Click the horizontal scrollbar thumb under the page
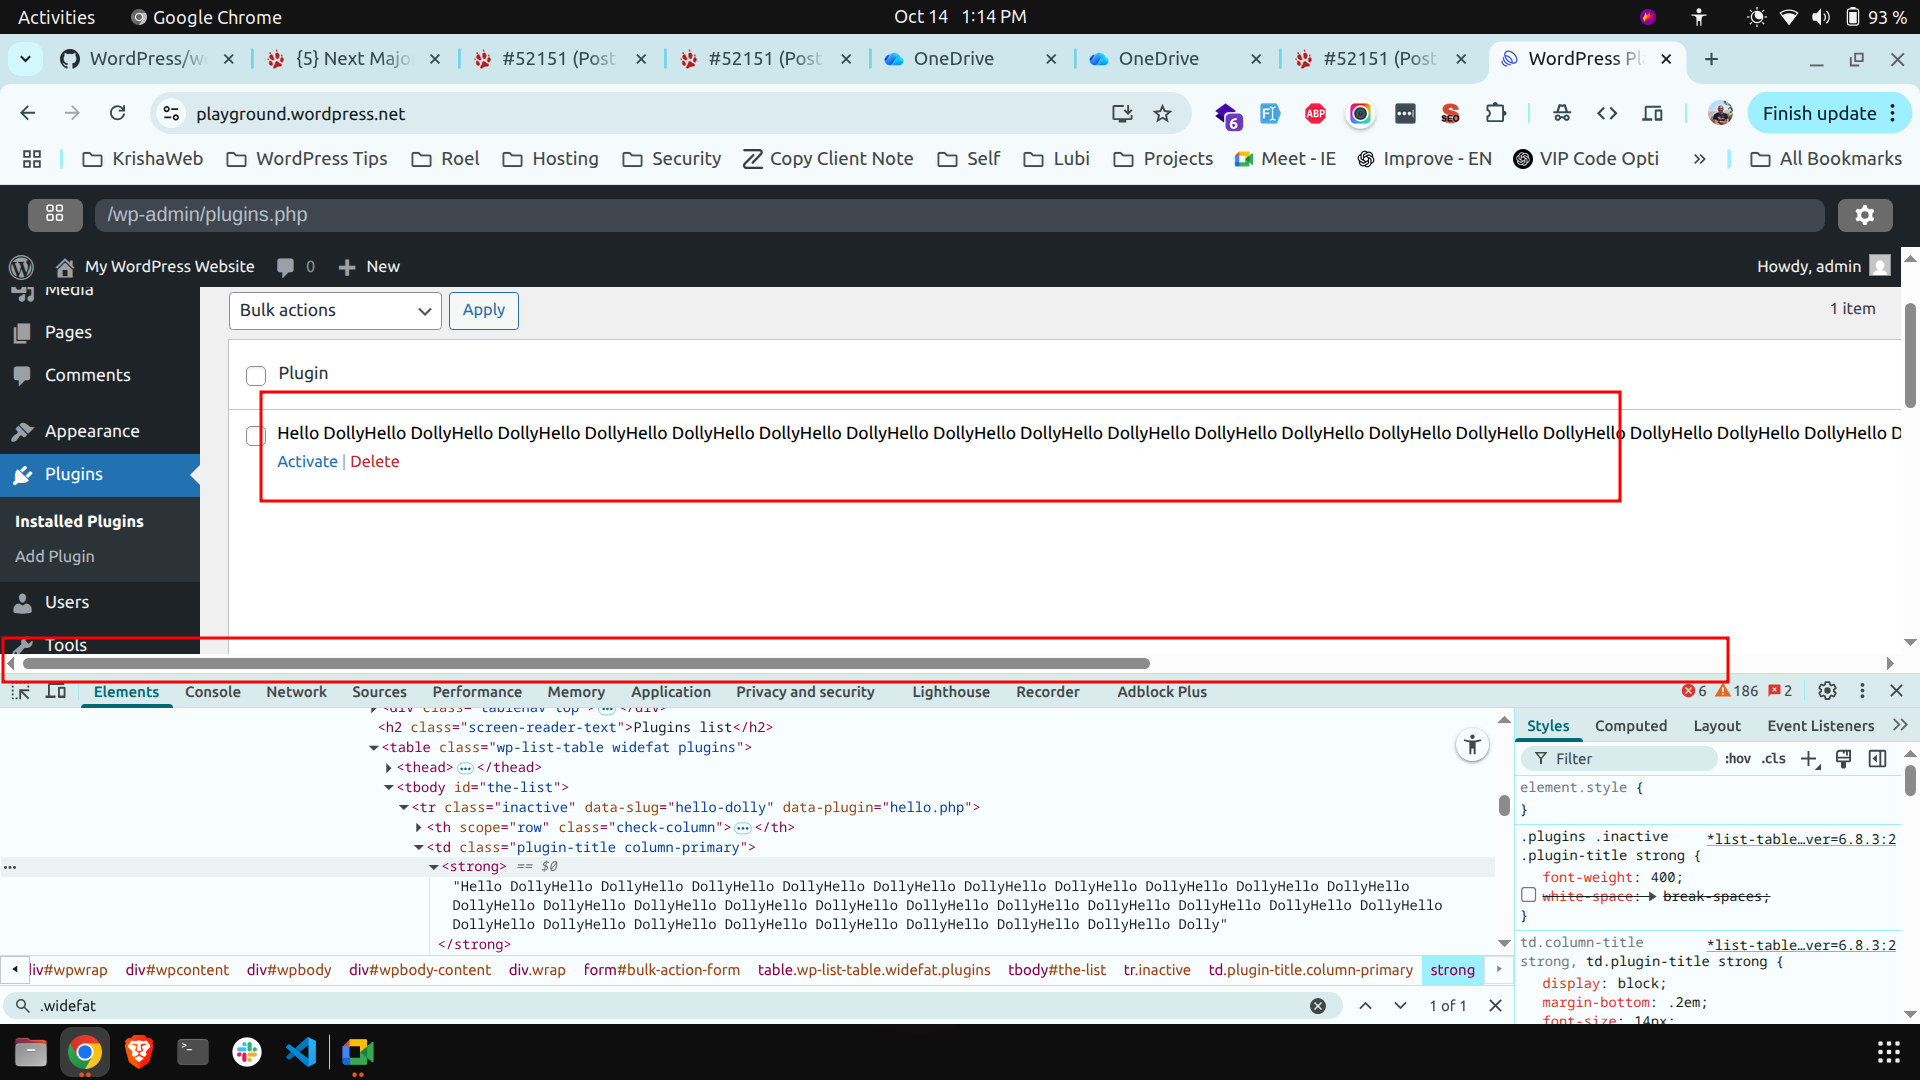 pyautogui.click(x=585, y=664)
